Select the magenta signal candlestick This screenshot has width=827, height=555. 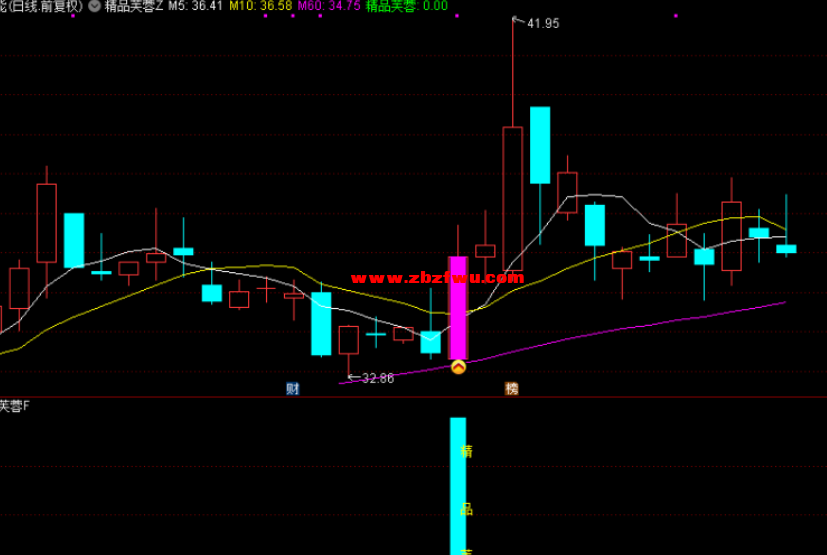point(458,308)
